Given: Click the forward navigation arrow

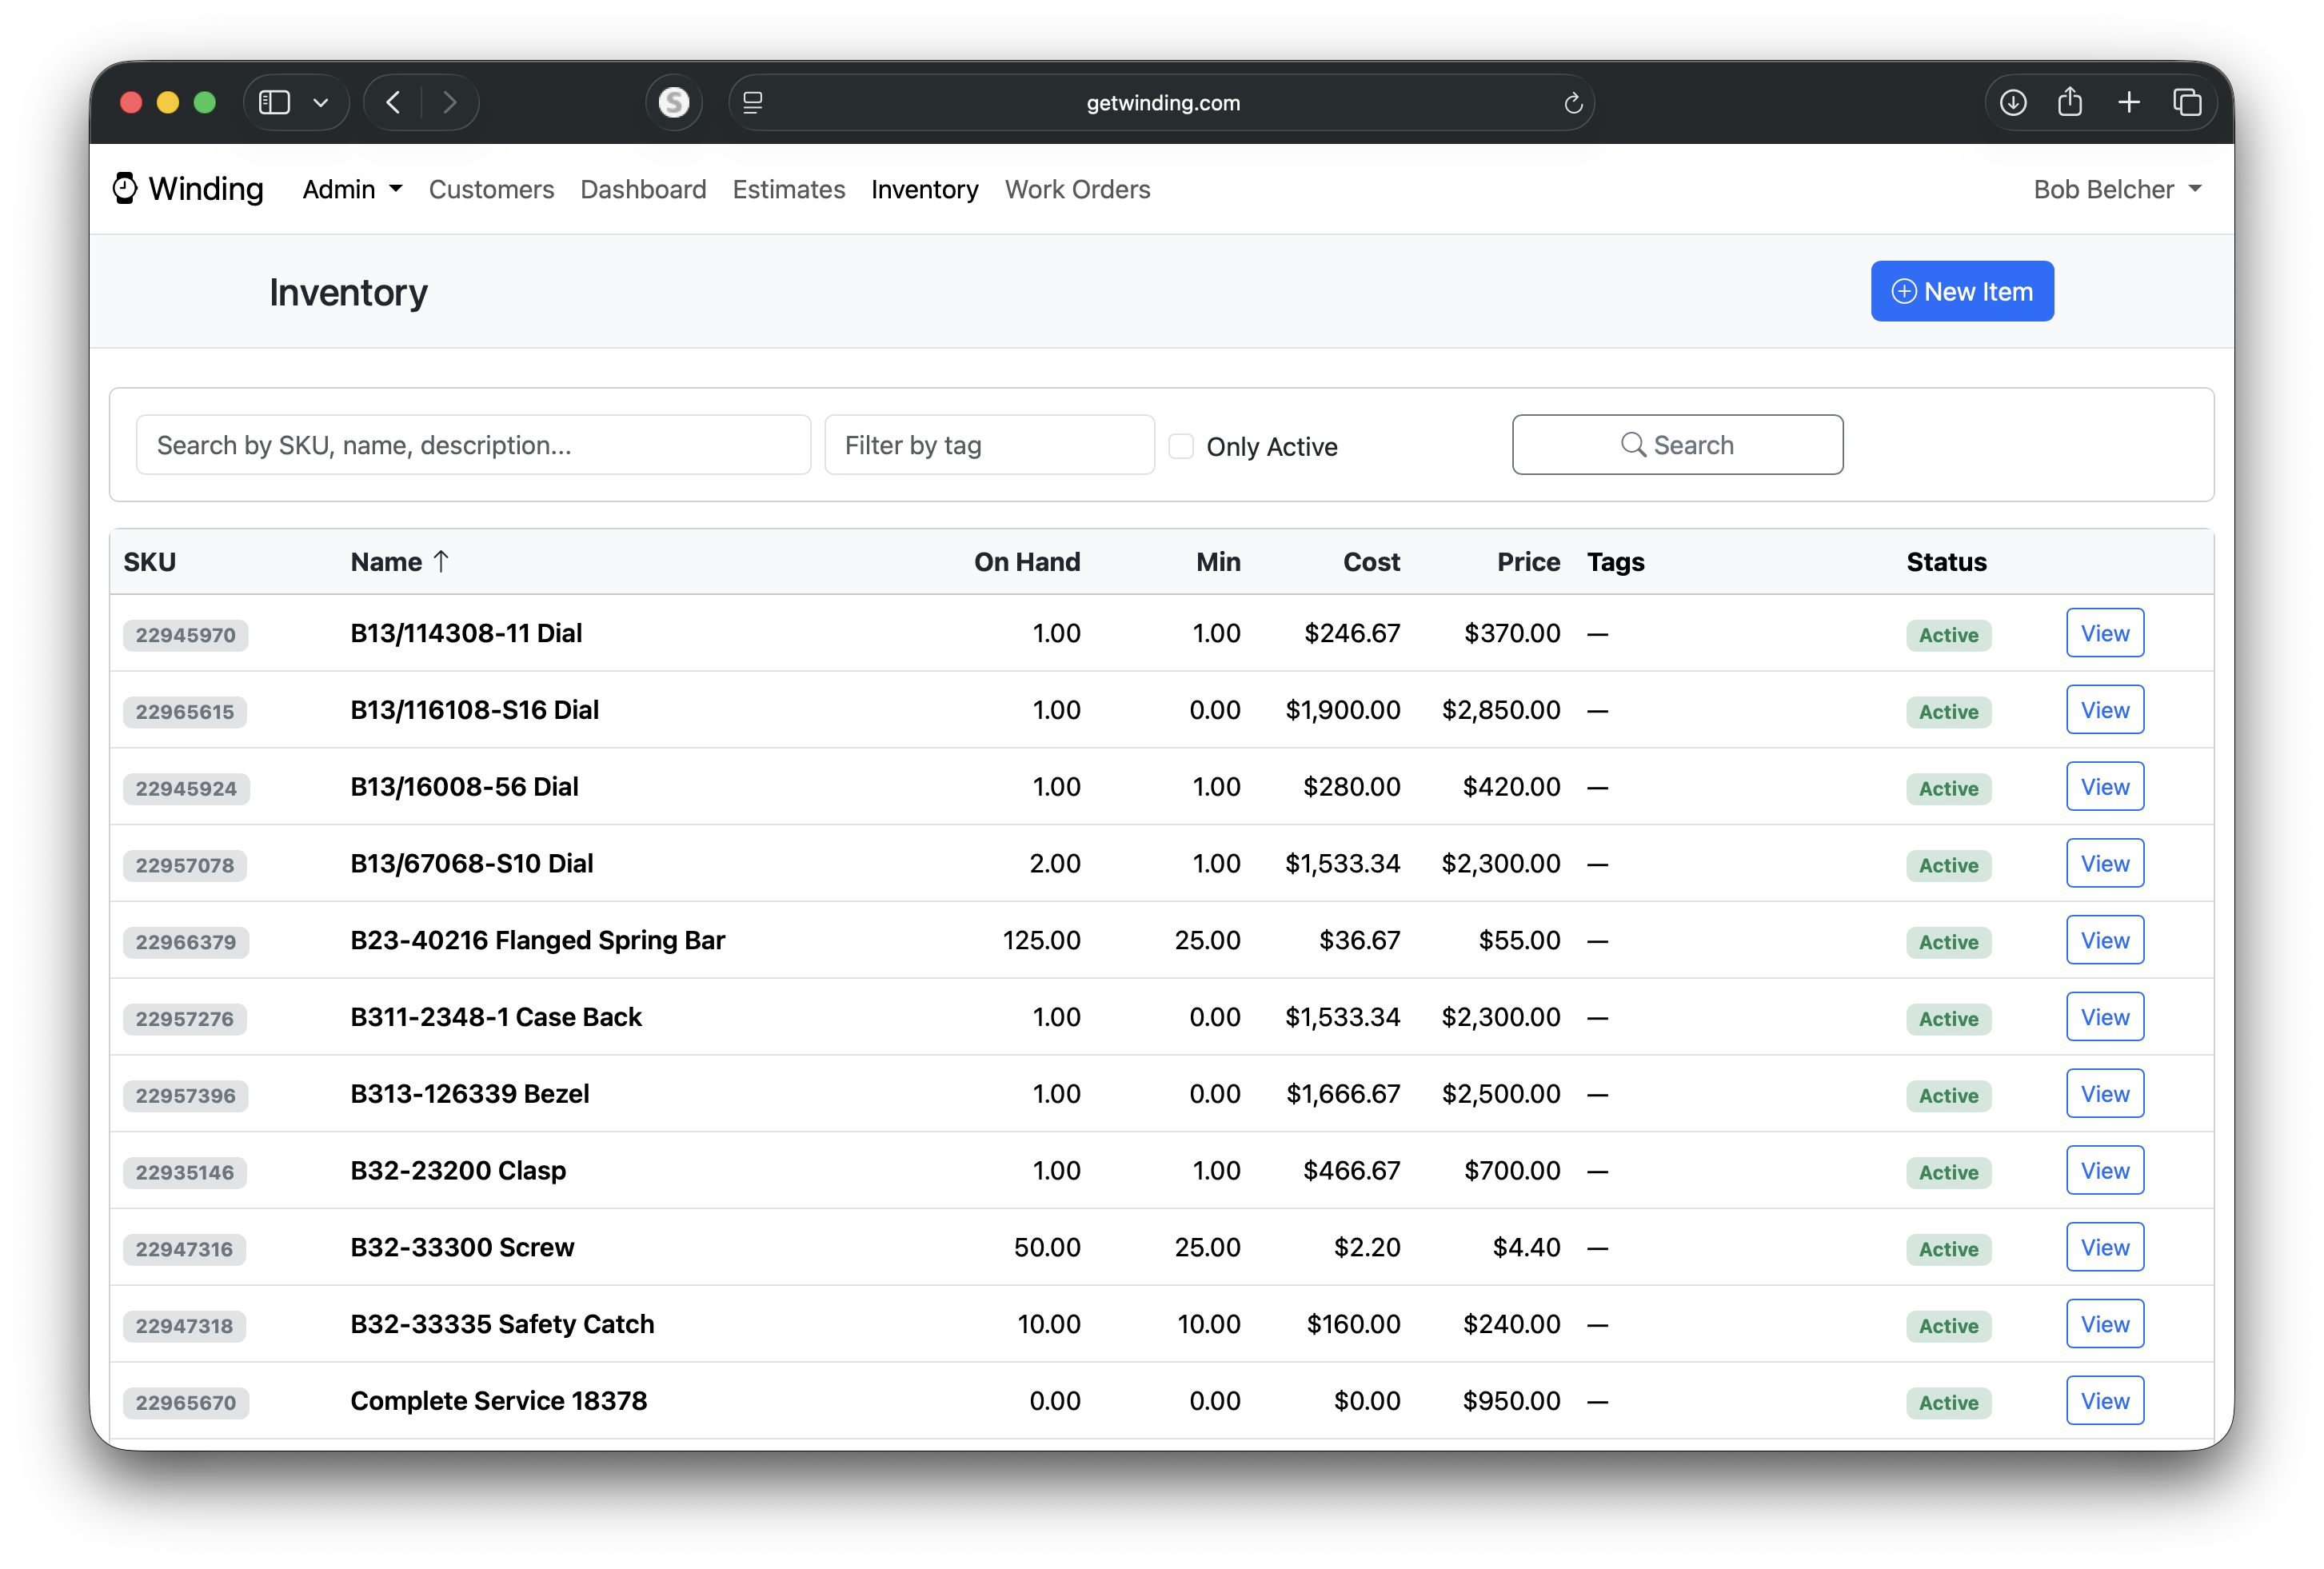Looking at the screenshot, I should pos(450,102).
